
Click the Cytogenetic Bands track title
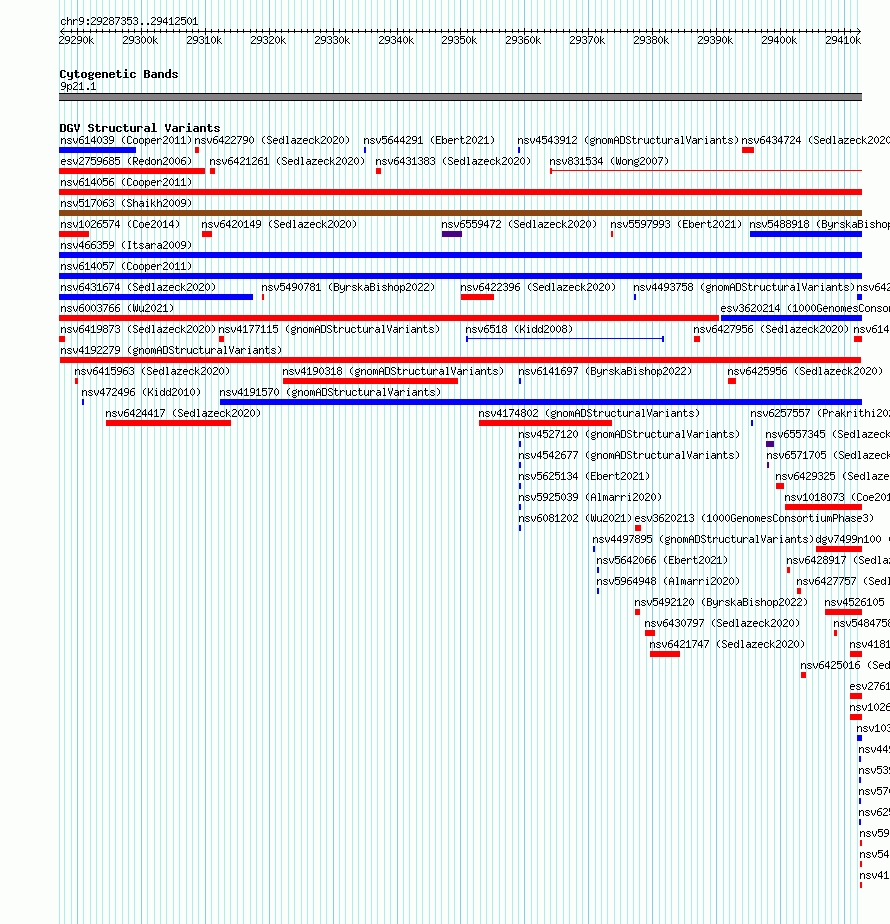click(119, 74)
